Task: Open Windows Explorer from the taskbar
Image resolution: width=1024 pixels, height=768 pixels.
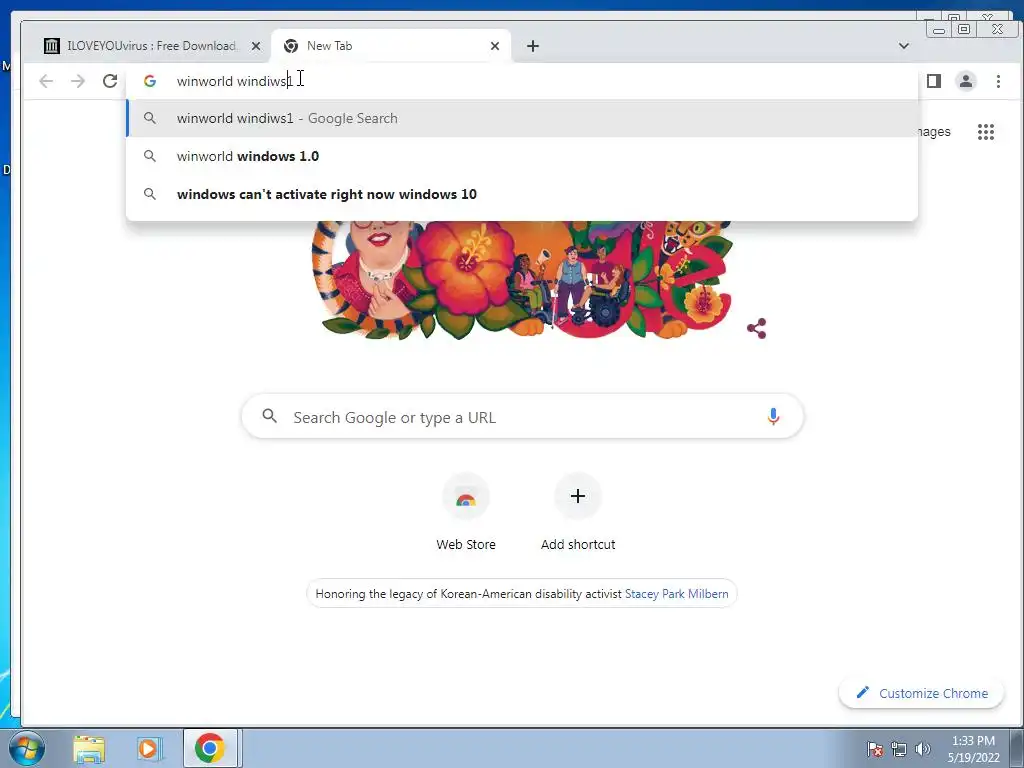Action: tap(89, 748)
